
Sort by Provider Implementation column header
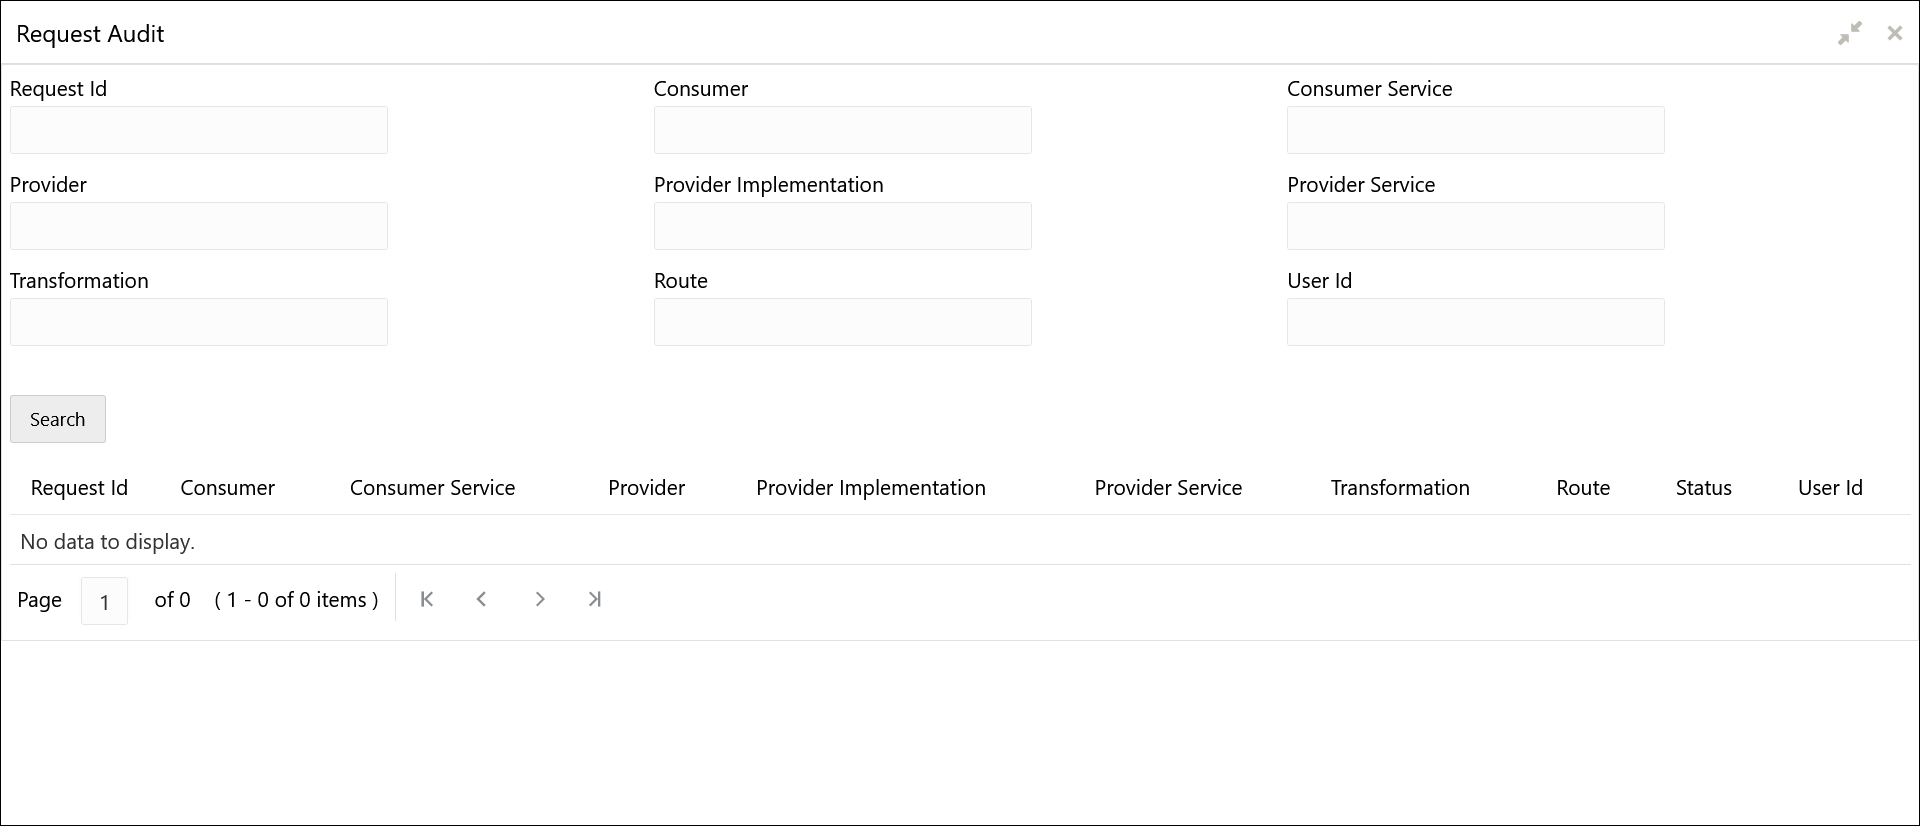pyautogui.click(x=870, y=488)
